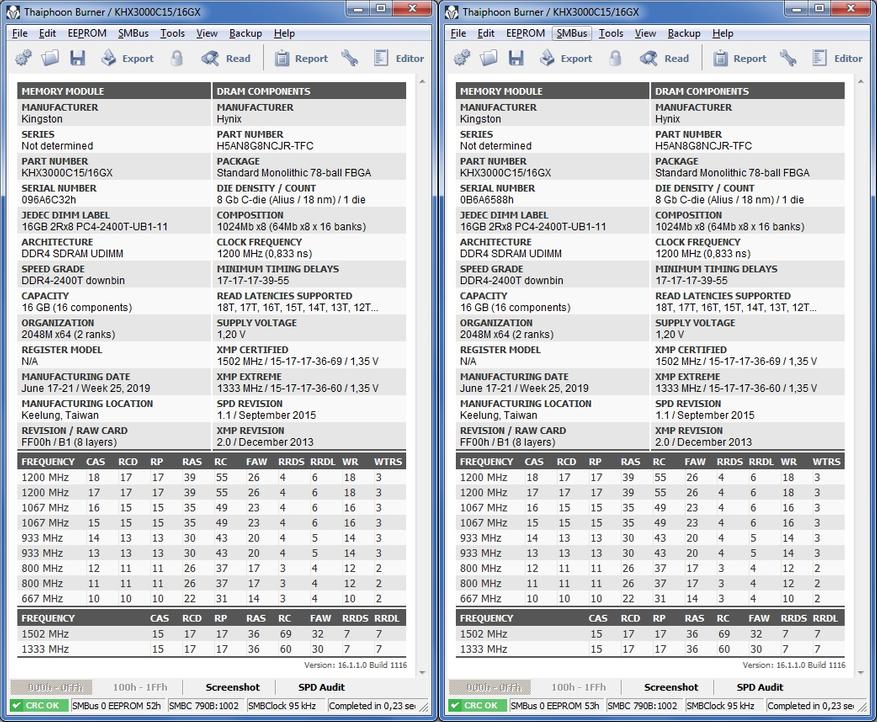
Task: Open the SMBus menu in the left window
Action: point(134,34)
